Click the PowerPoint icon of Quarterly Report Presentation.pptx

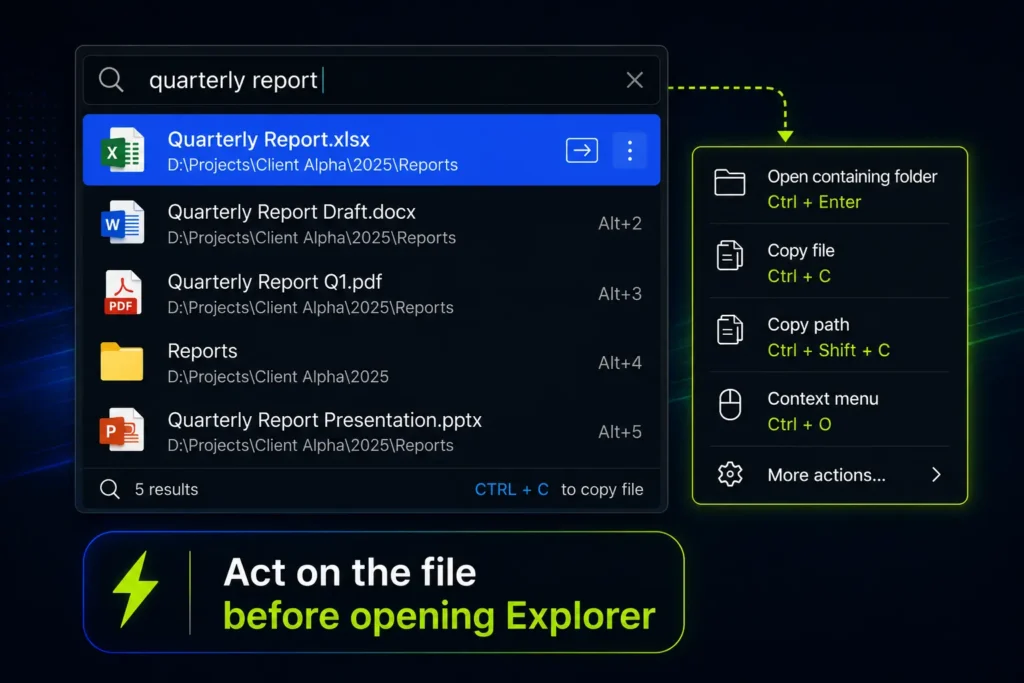coord(122,430)
